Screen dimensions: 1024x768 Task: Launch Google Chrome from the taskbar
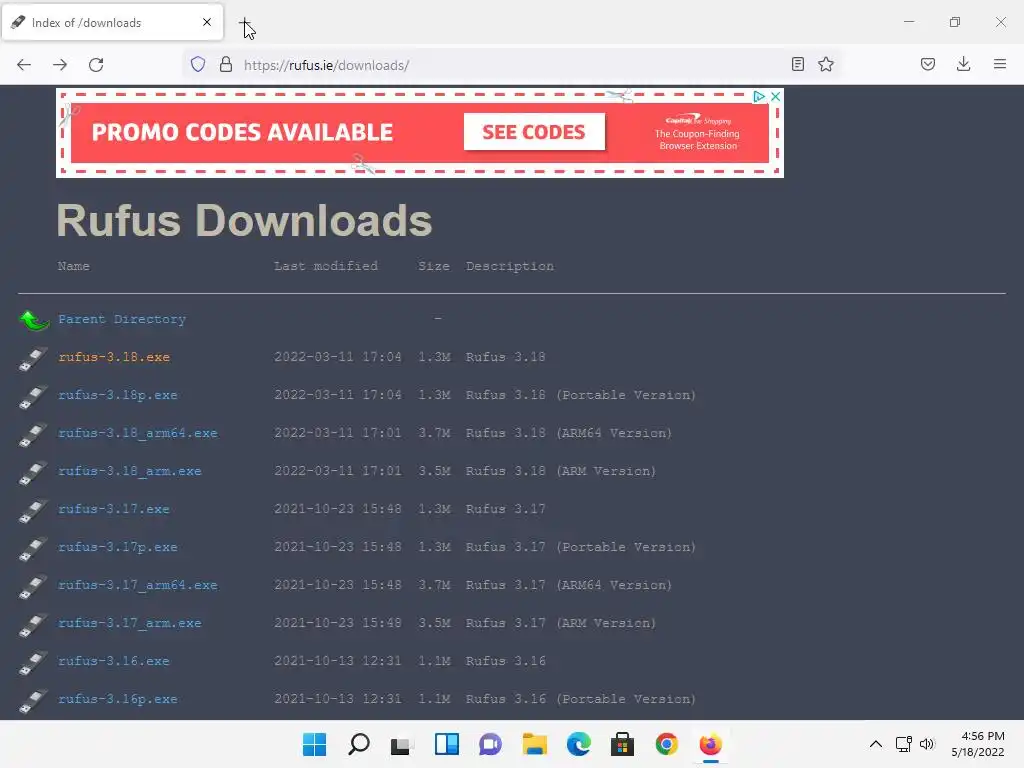[x=667, y=744]
